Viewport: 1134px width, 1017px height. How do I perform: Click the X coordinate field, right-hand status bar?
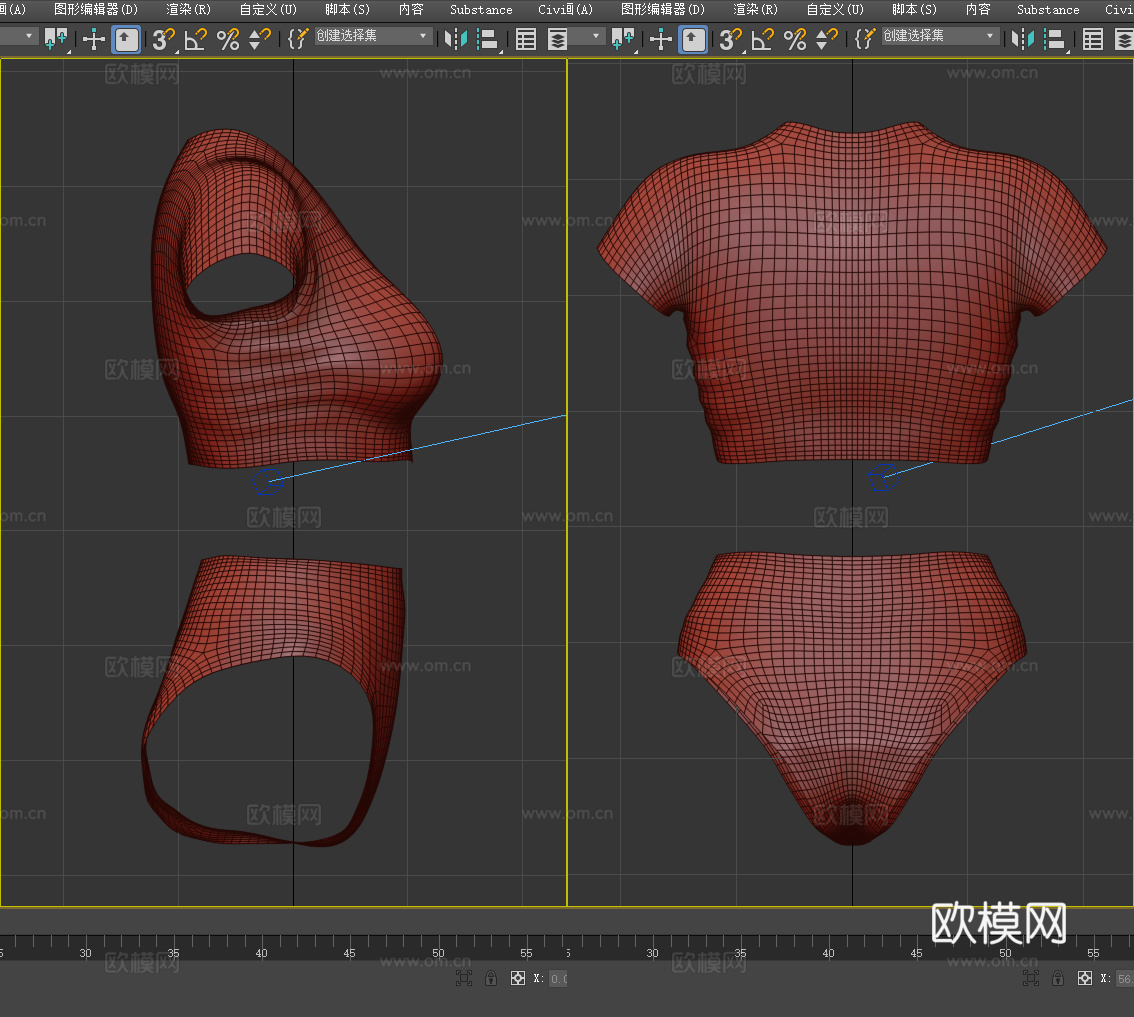coord(1125,979)
